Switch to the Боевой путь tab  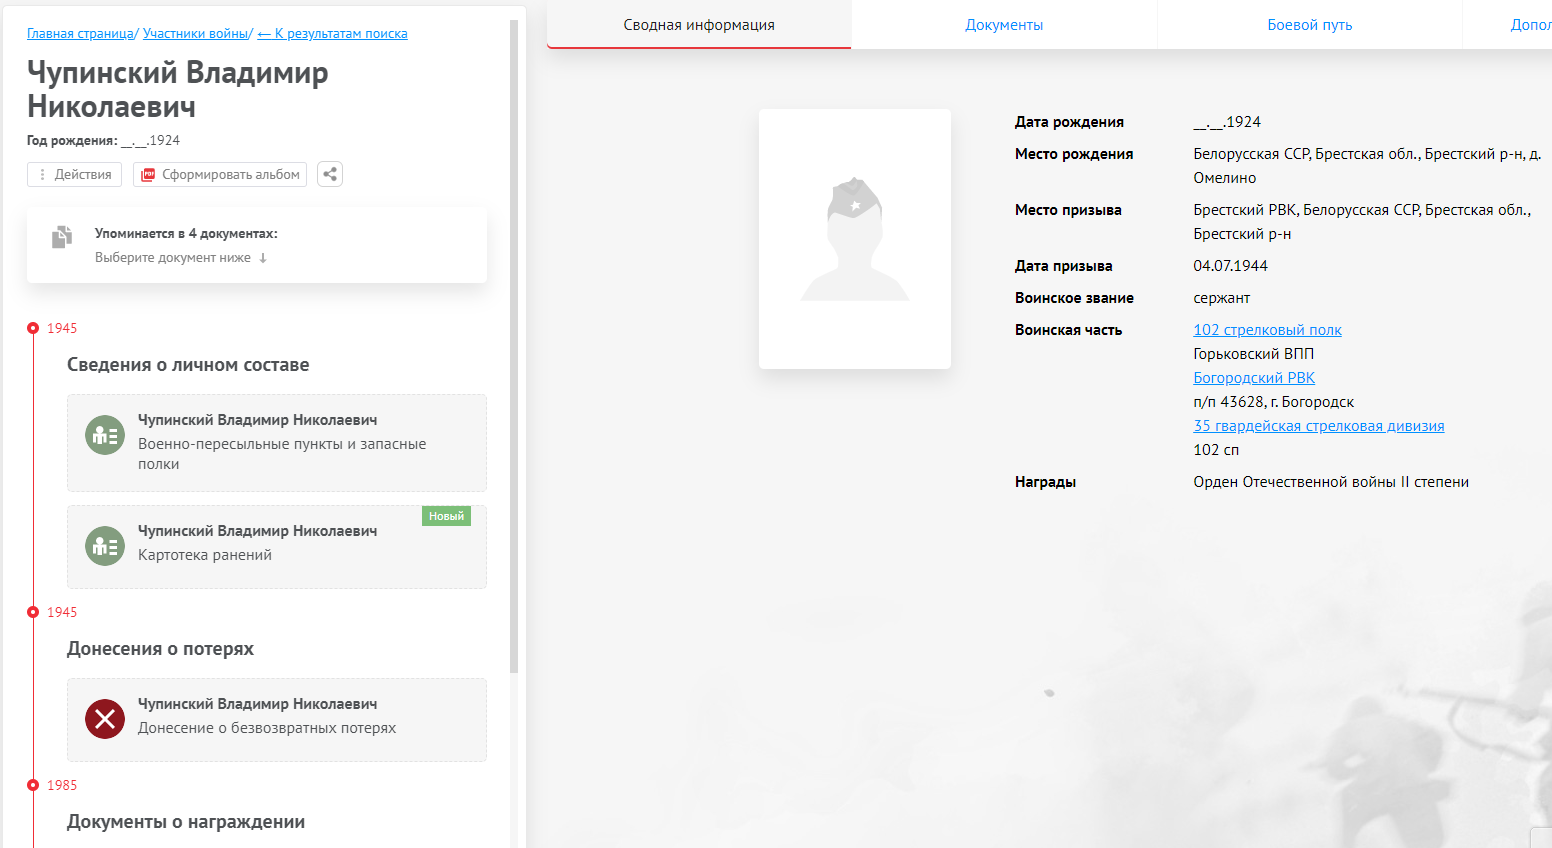(1309, 25)
